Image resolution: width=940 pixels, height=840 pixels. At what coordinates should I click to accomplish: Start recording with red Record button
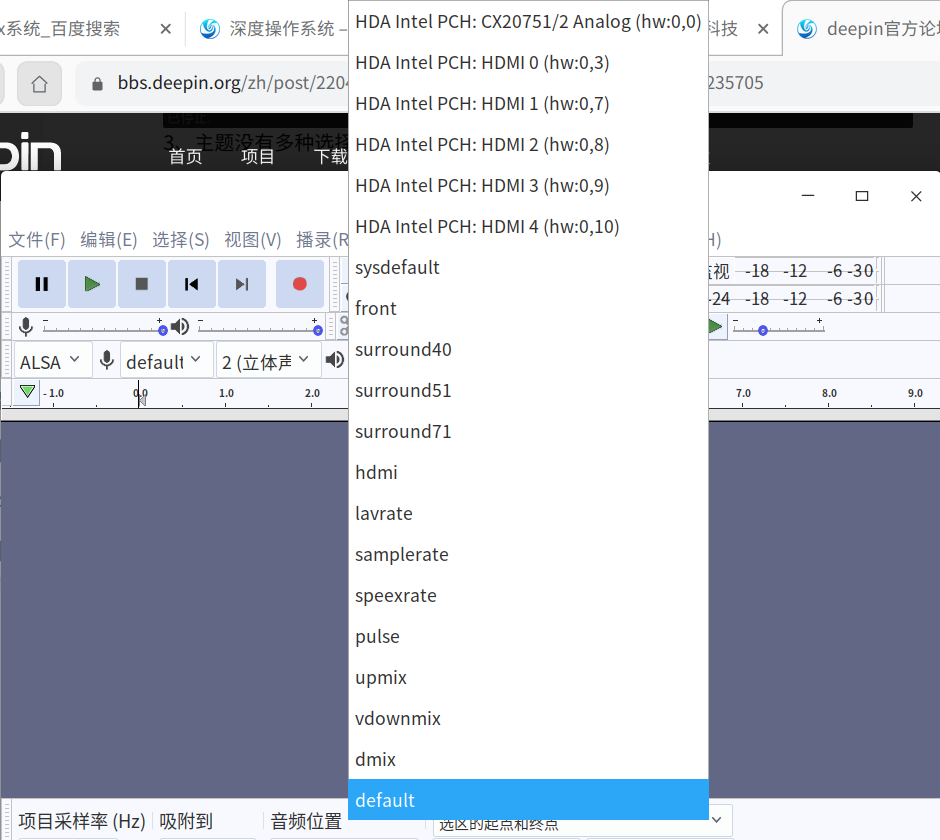pos(300,284)
